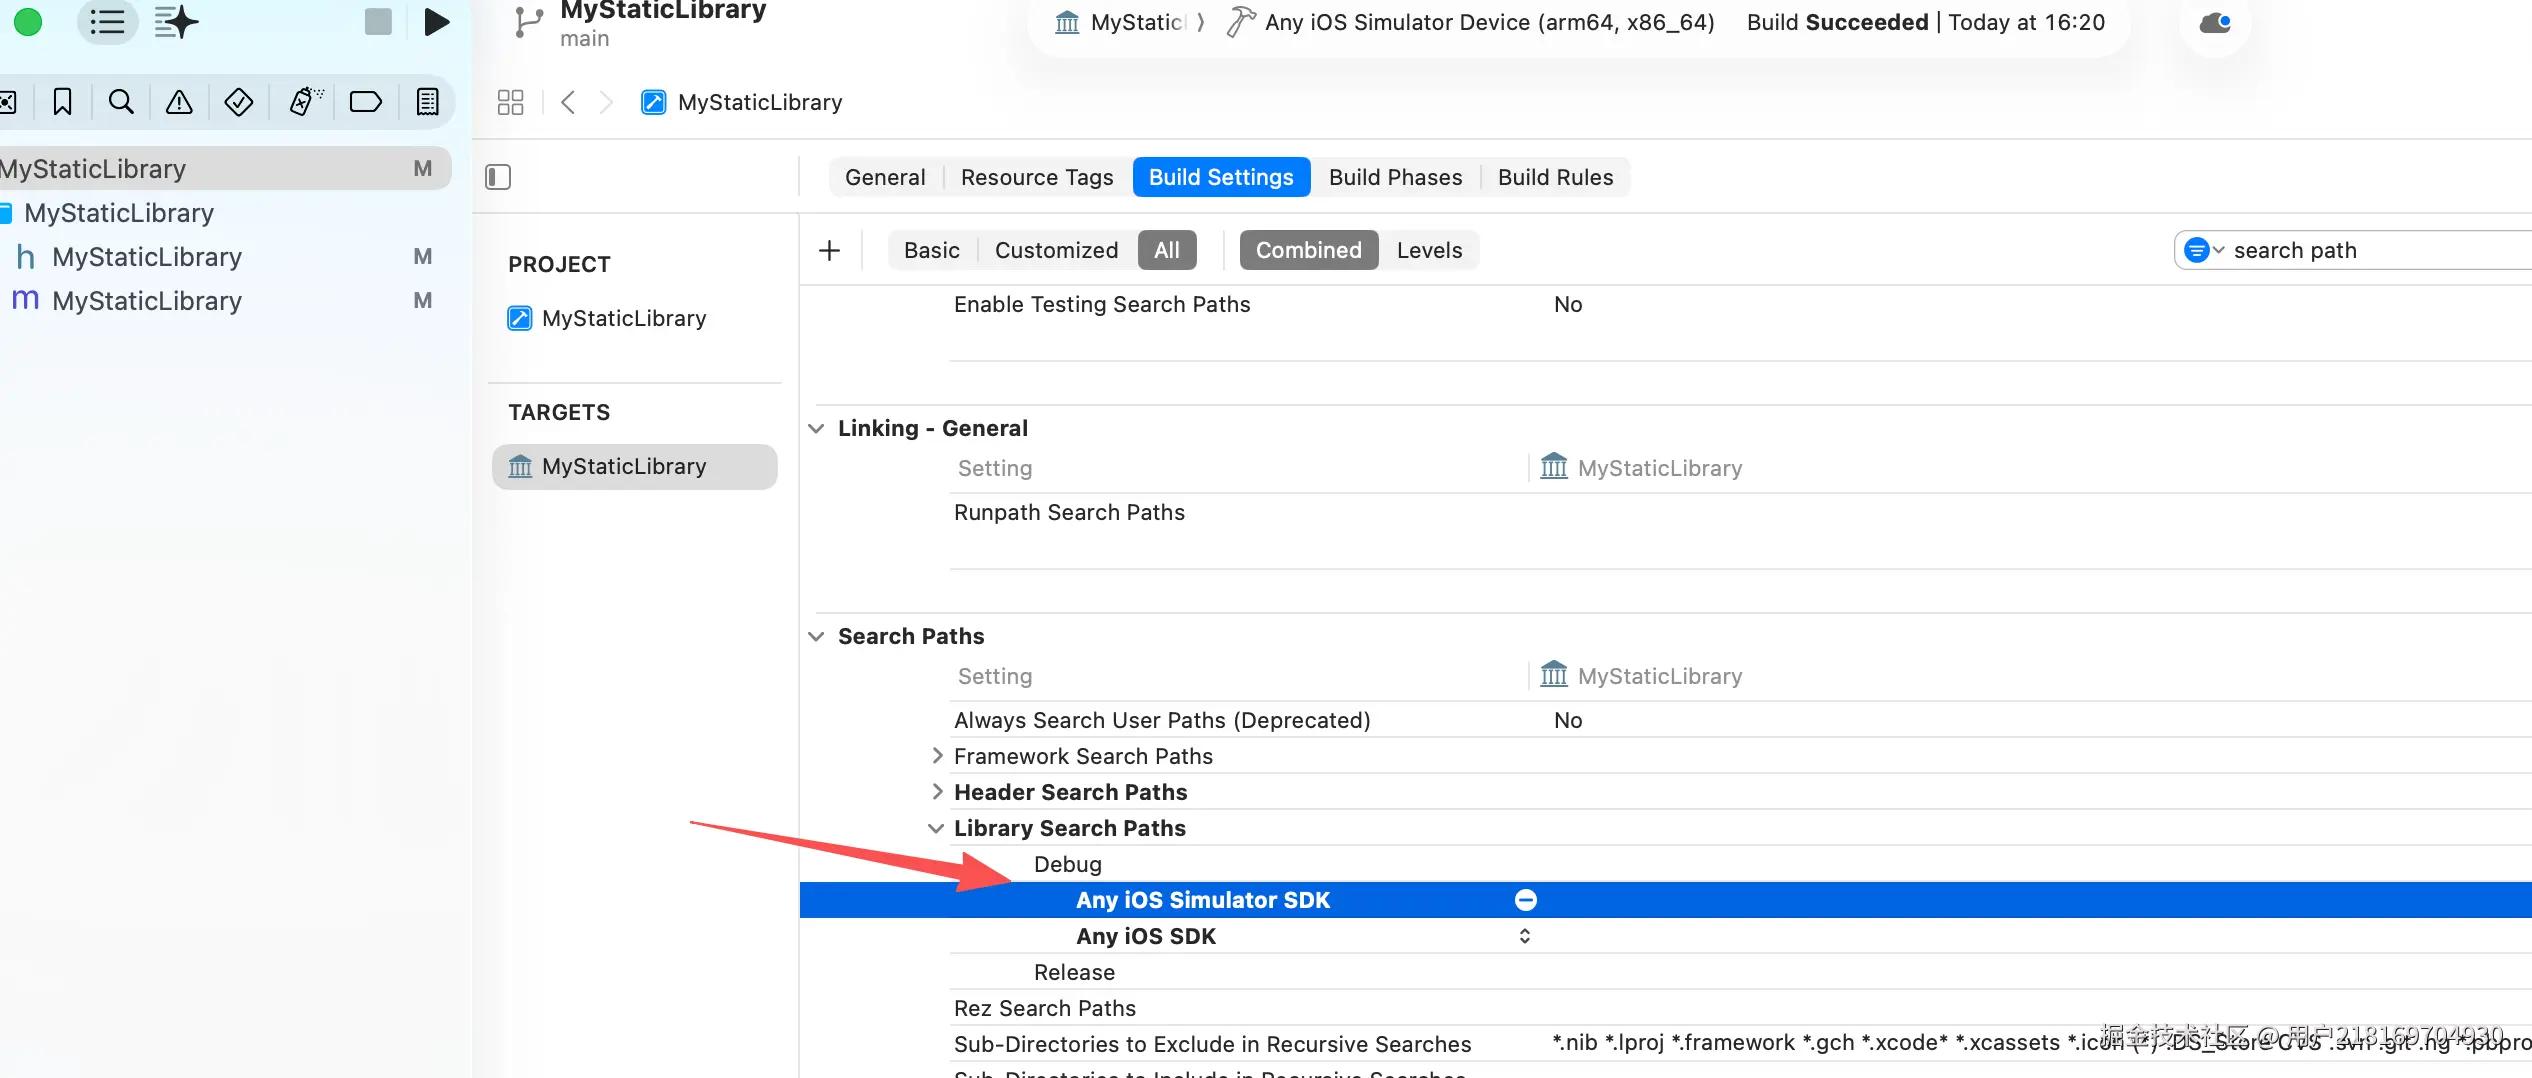Go back in editor history
This screenshot has width=2532, height=1078.
click(x=568, y=102)
